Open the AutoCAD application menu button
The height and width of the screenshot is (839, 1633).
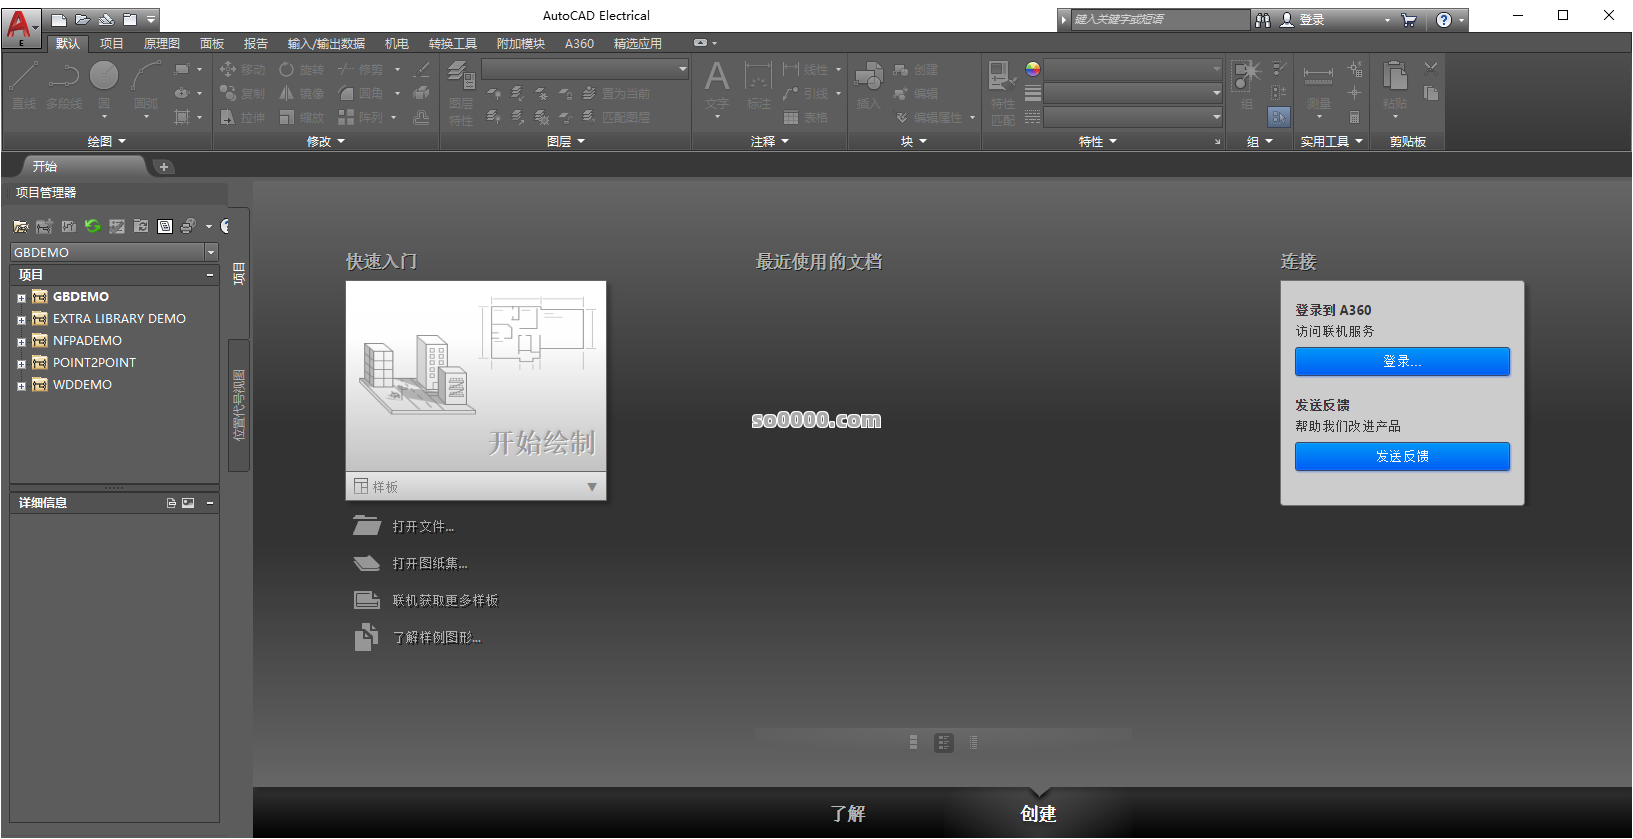coord(21,27)
